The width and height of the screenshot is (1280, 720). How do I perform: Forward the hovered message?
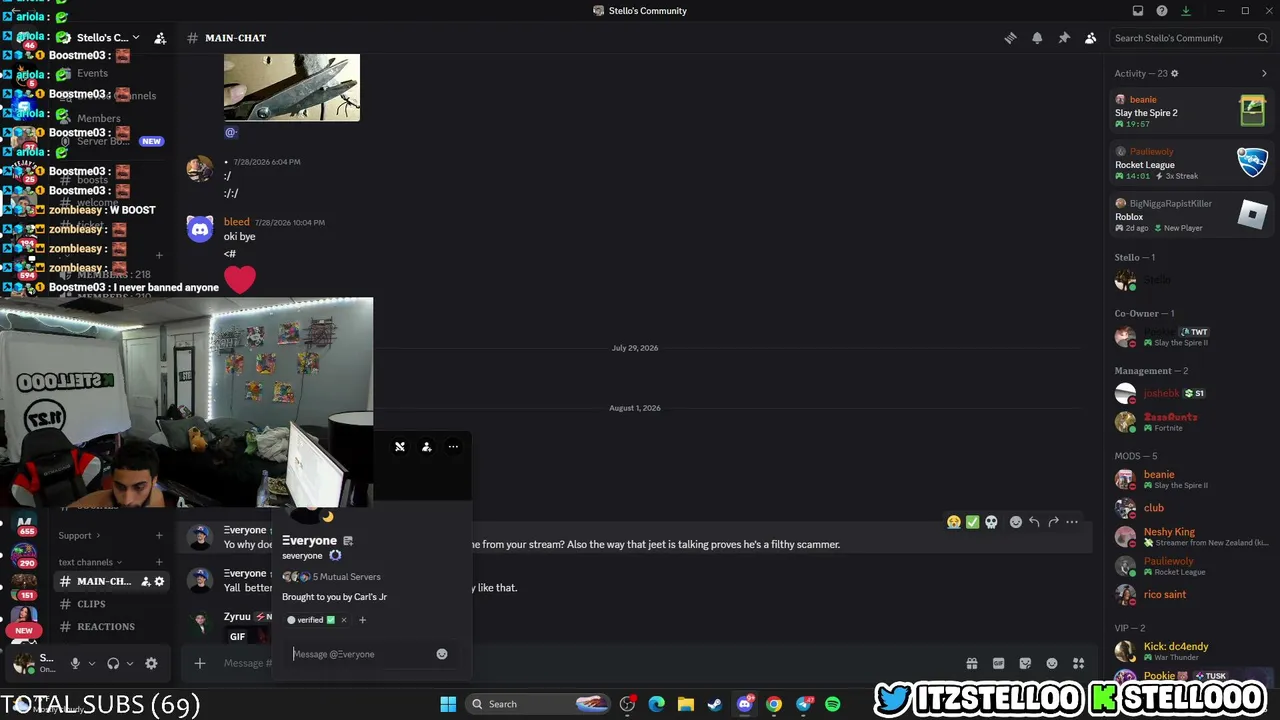tap(1053, 522)
